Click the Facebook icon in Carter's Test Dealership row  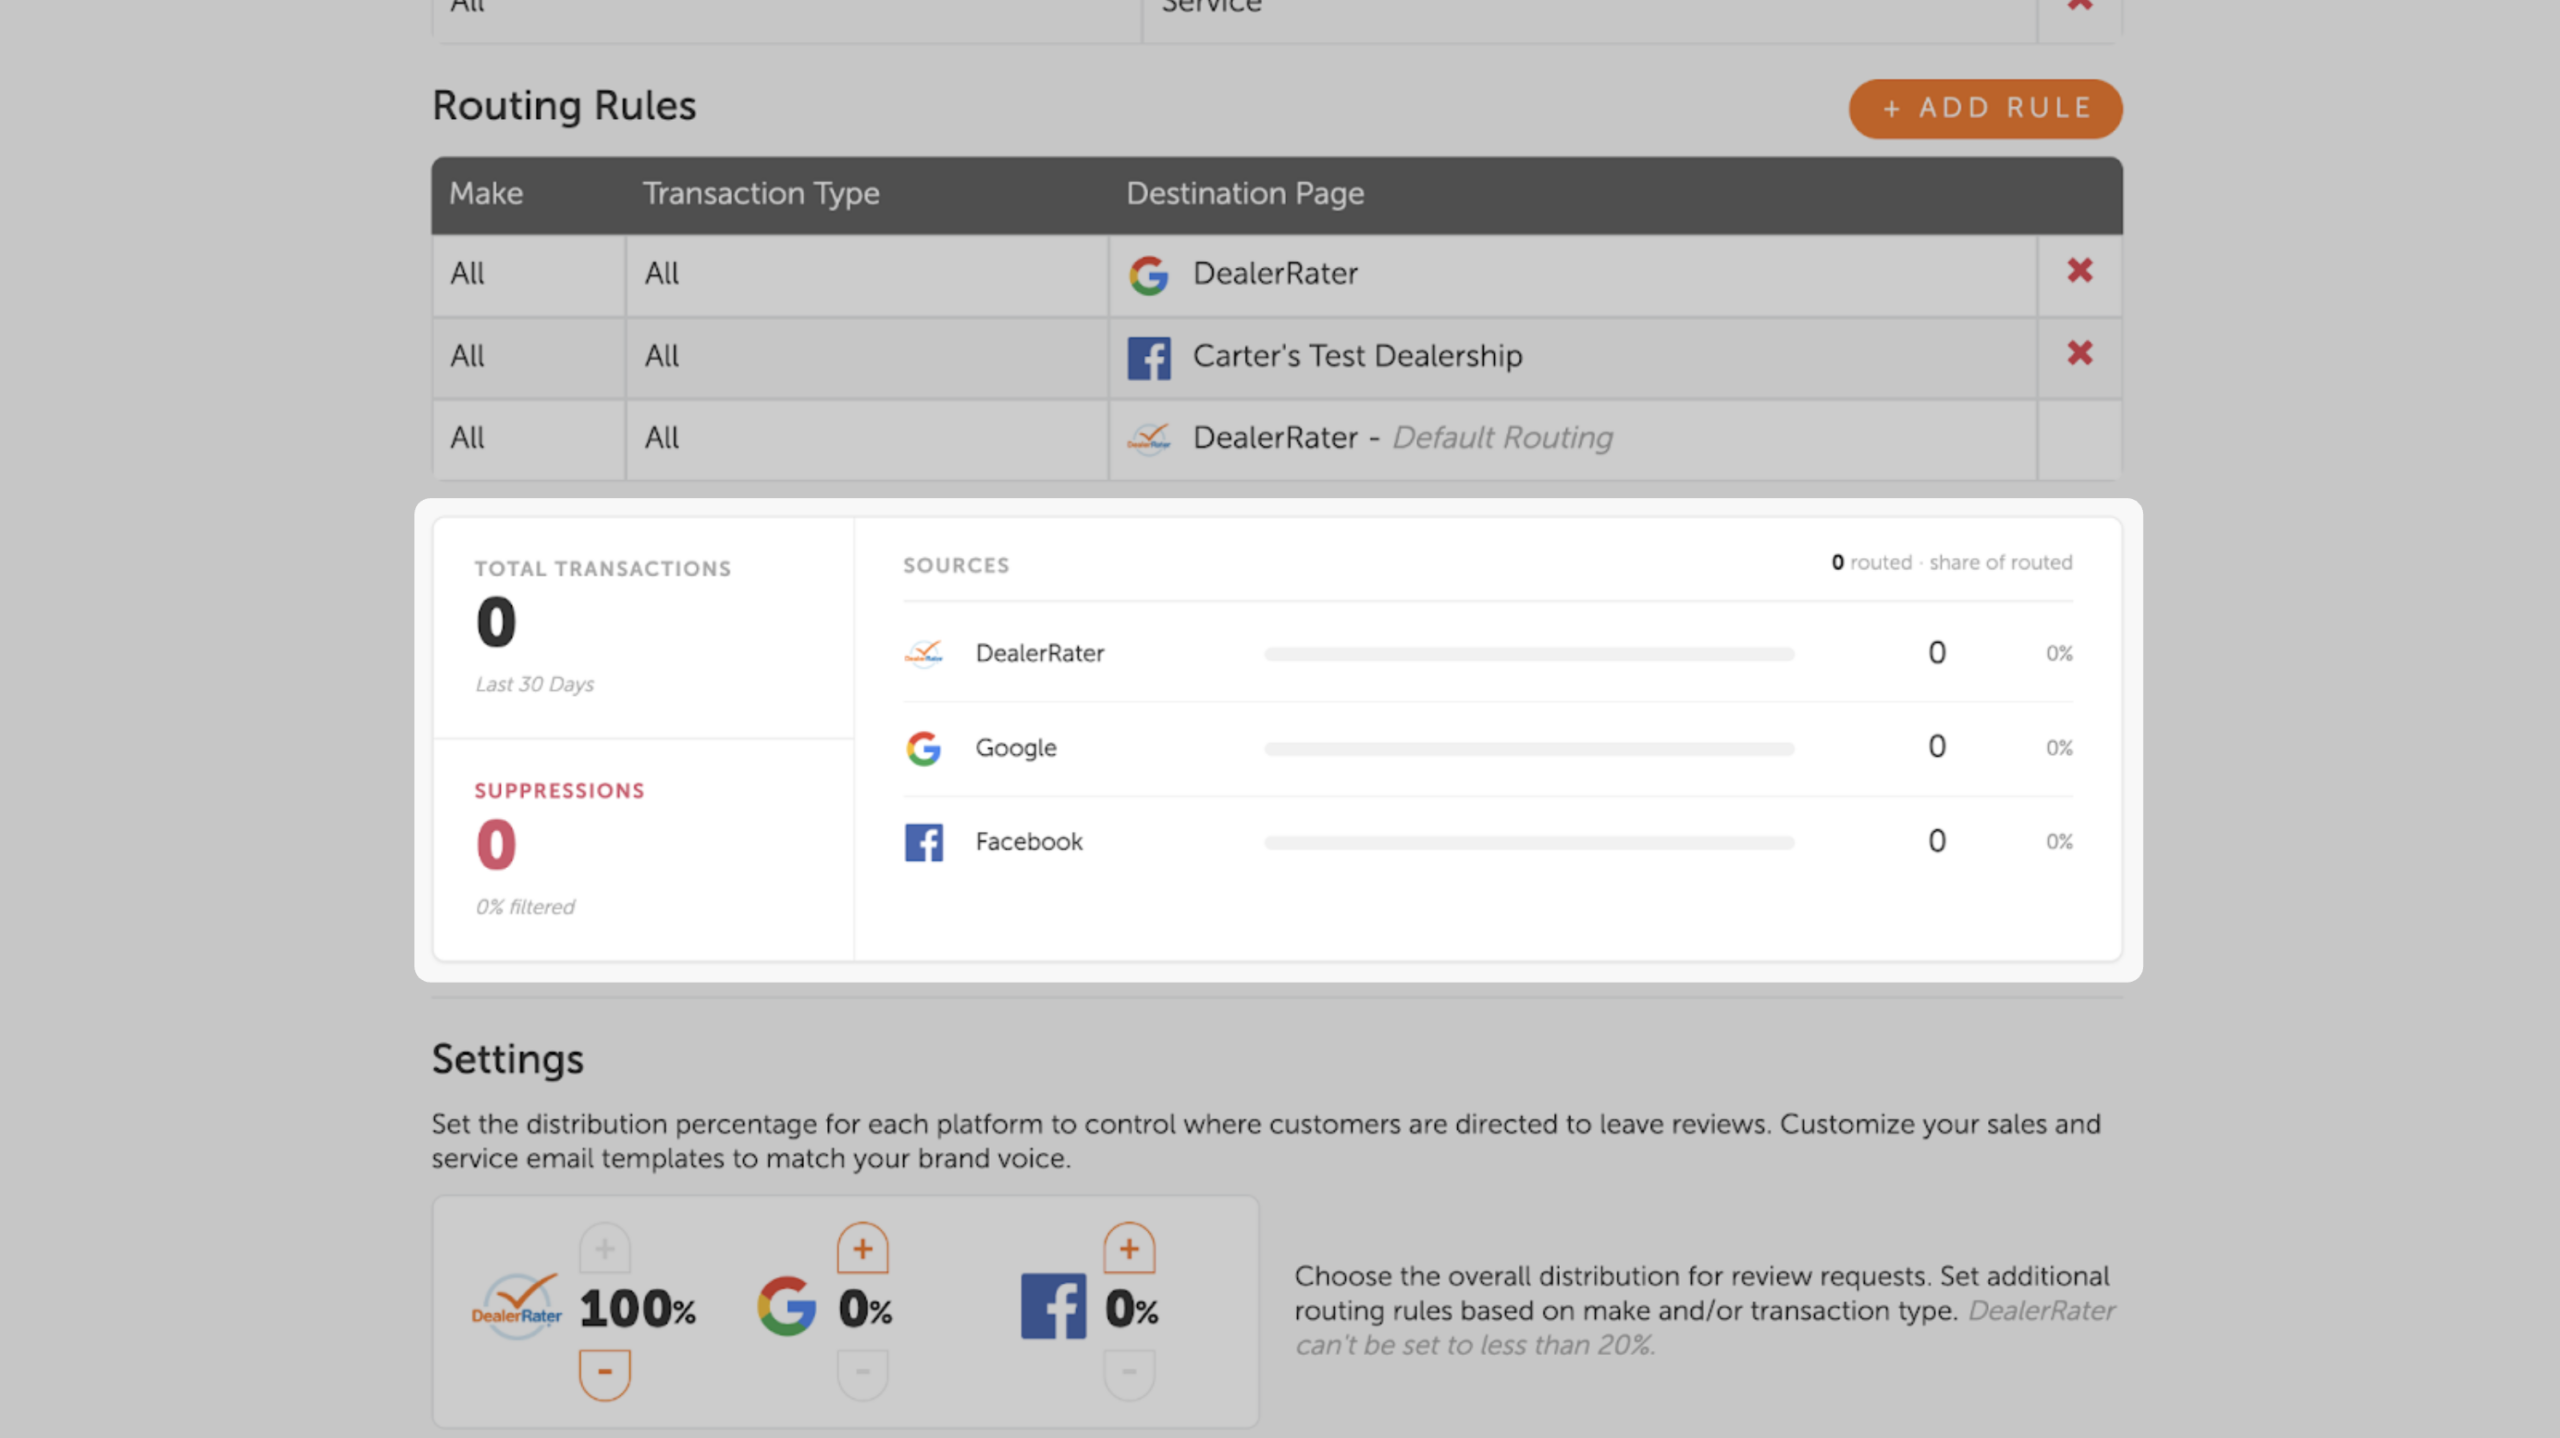pyautogui.click(x=1149, y=357)
